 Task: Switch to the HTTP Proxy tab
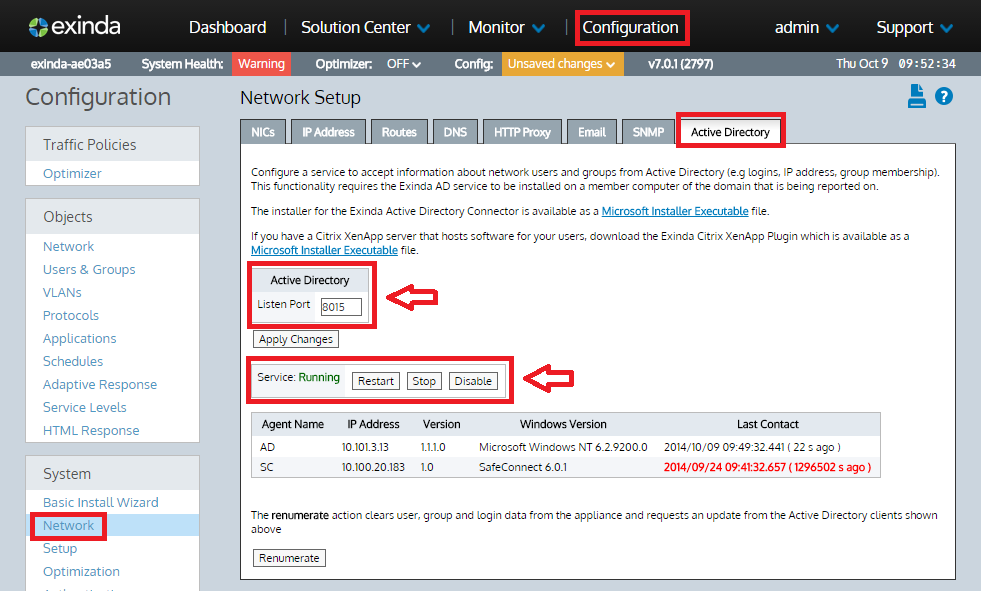[522, 132]
